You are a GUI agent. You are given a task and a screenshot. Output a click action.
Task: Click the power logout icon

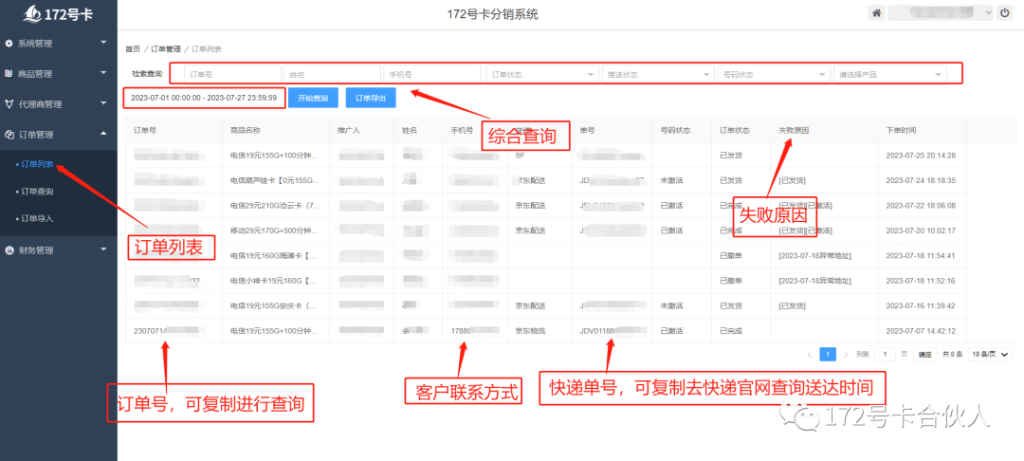(1004, 12)
